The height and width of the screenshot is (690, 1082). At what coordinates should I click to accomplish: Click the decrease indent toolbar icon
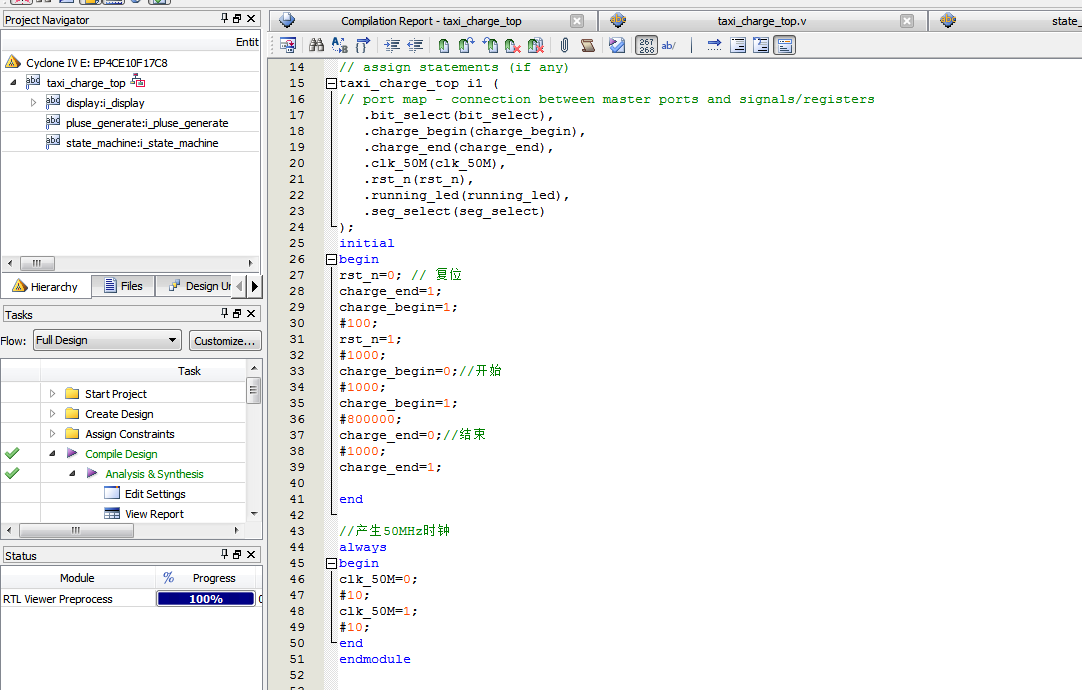[415, 45]
